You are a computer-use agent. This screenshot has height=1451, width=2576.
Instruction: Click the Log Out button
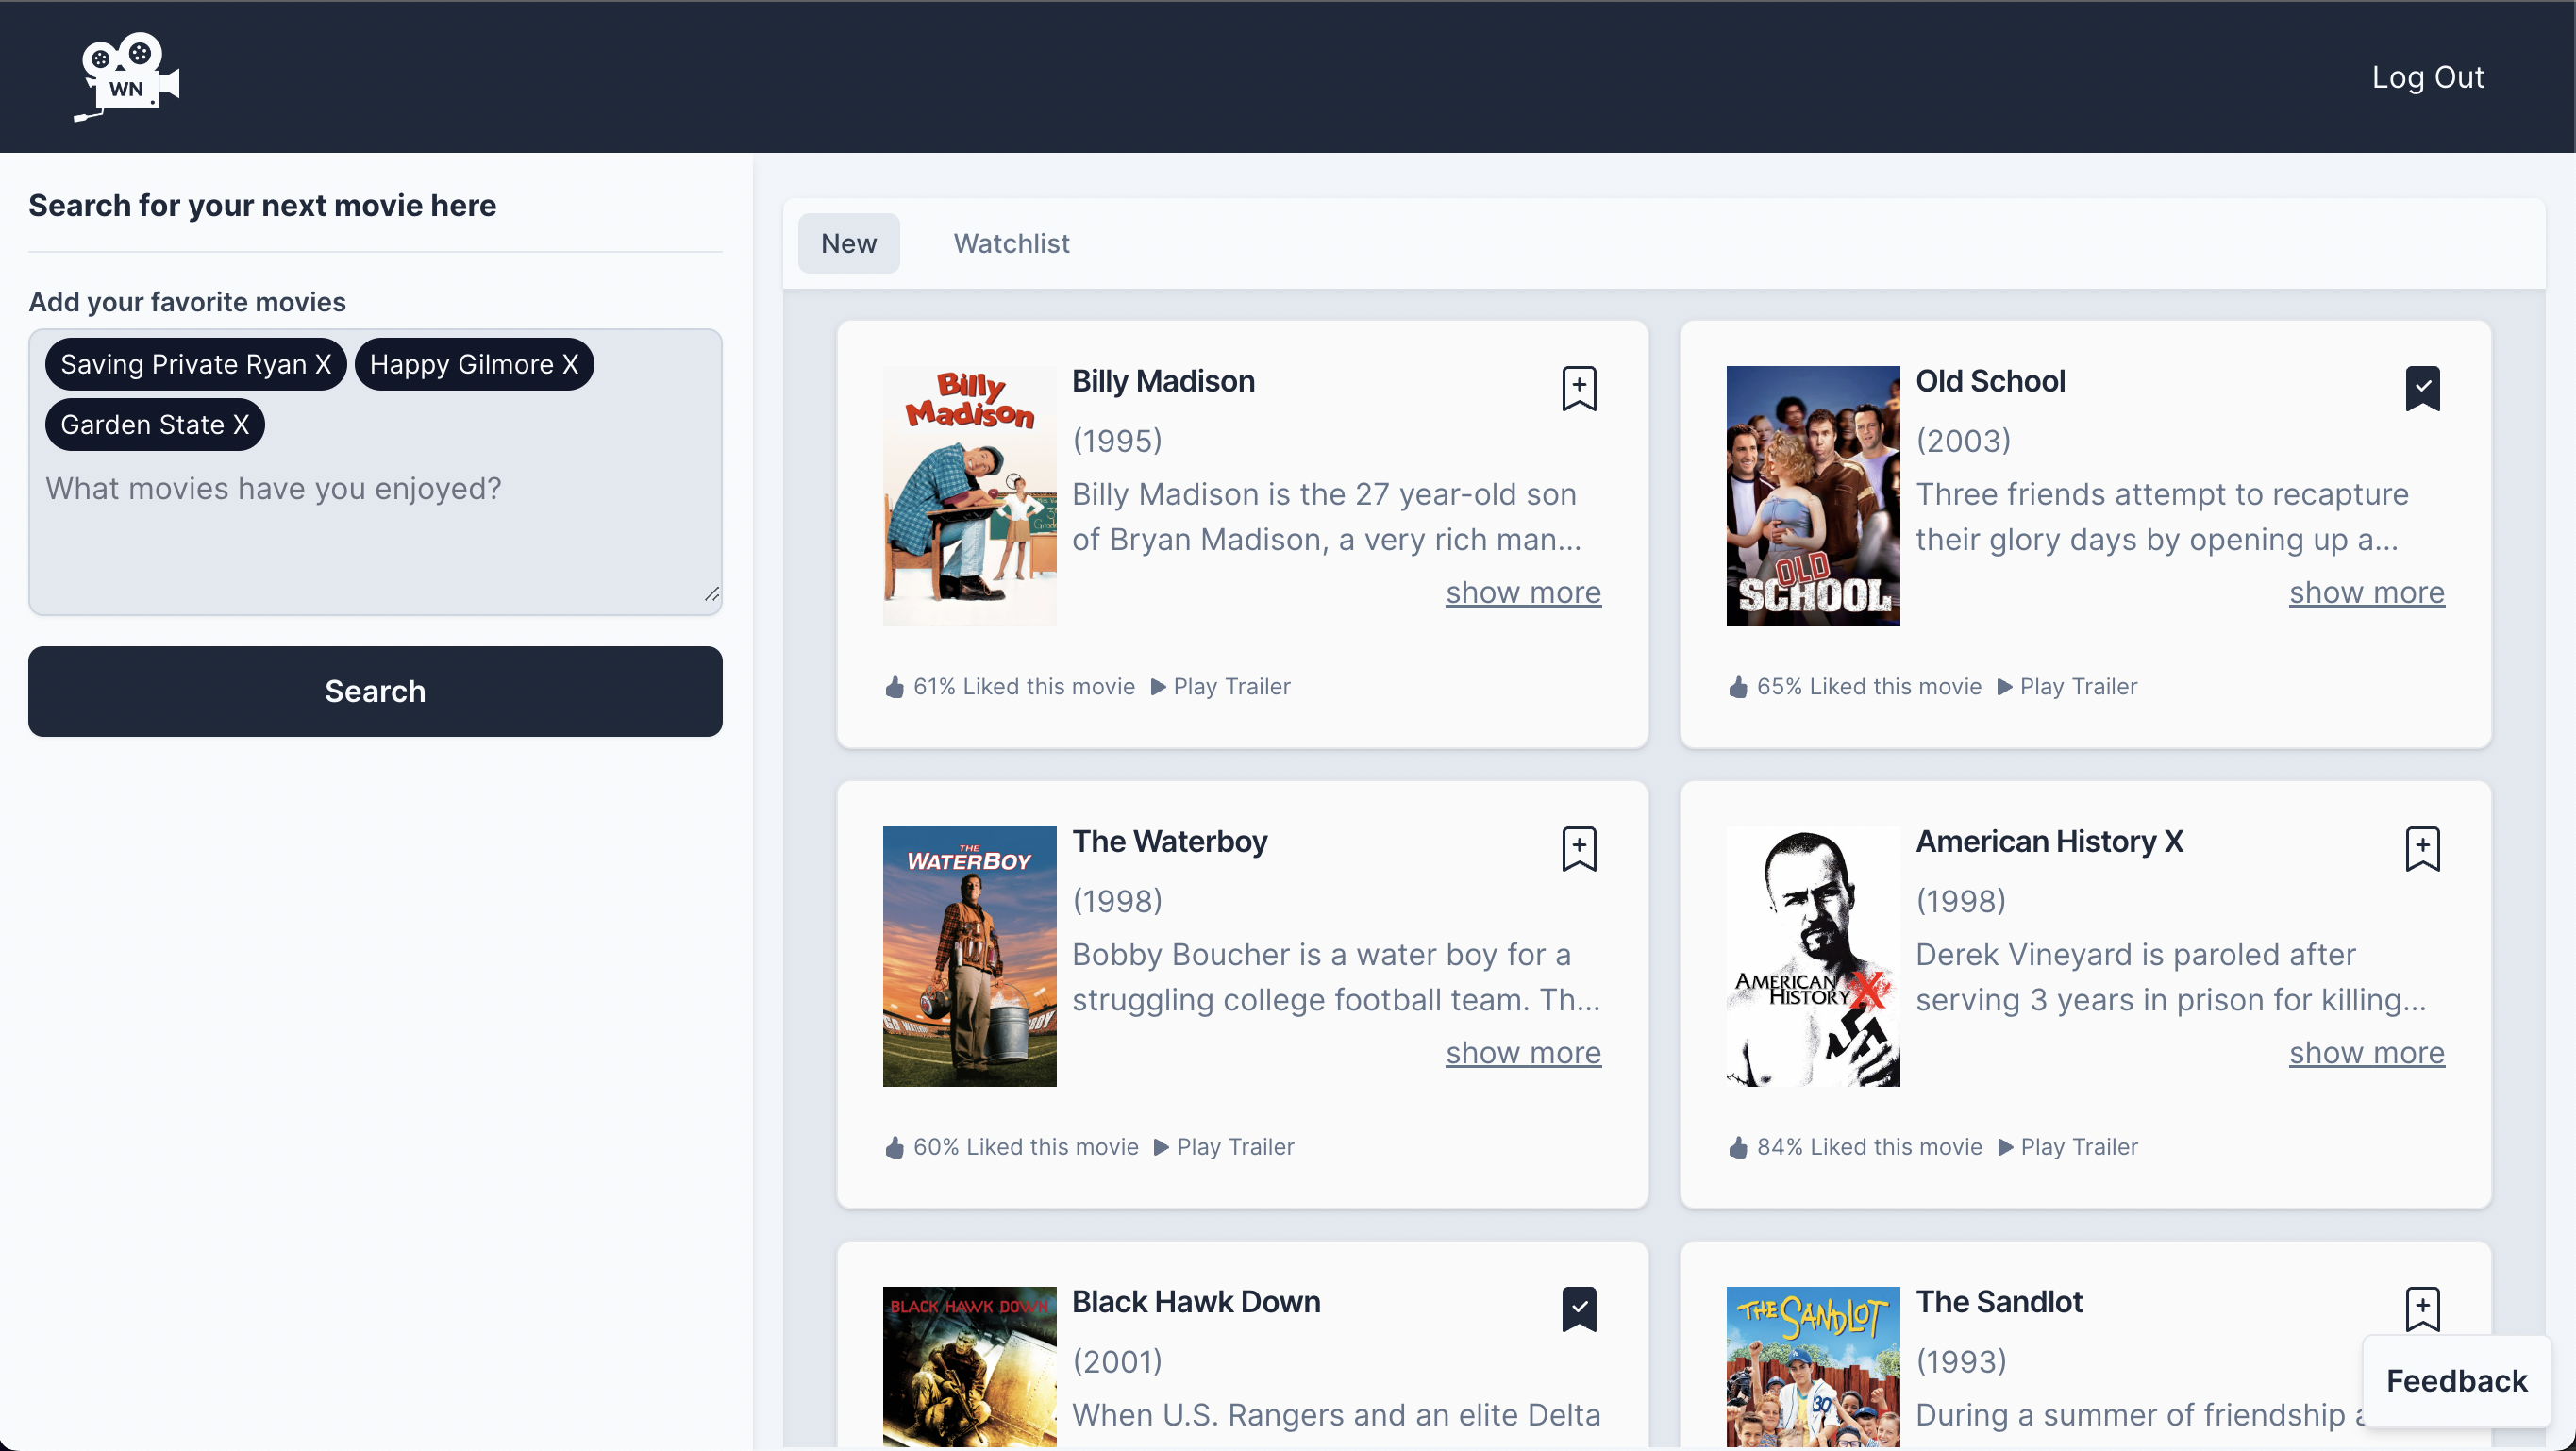pyautogui.click(x=2427, y=76)
